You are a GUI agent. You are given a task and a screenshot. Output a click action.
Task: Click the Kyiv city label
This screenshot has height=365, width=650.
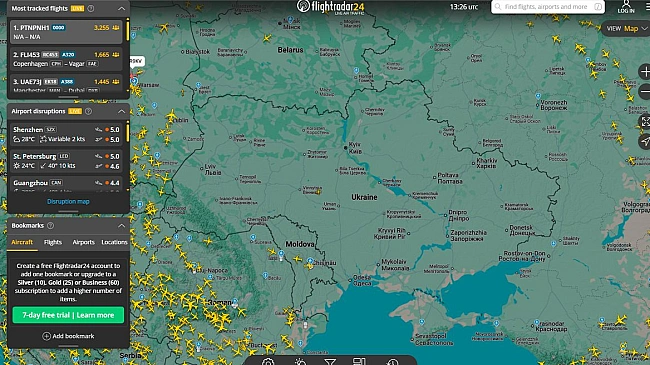click(355, 148)
